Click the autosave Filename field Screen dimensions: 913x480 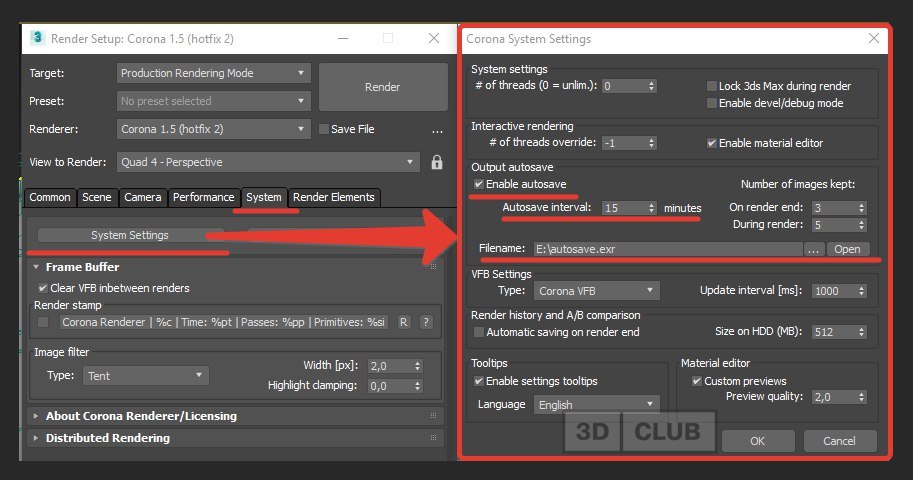[x=668, y=249]
